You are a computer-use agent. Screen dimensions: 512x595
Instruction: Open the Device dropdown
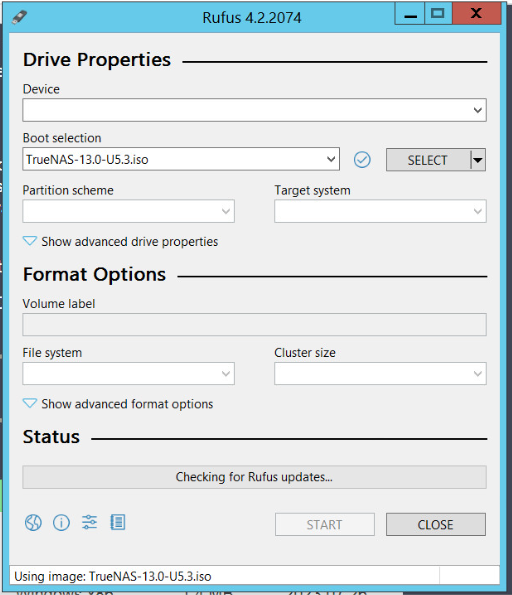(x=254, y=110)
